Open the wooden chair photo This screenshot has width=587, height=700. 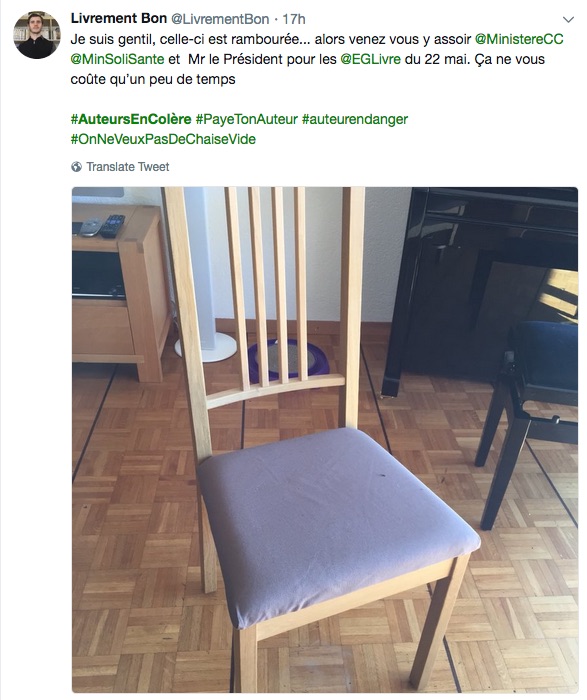(325, 440)
